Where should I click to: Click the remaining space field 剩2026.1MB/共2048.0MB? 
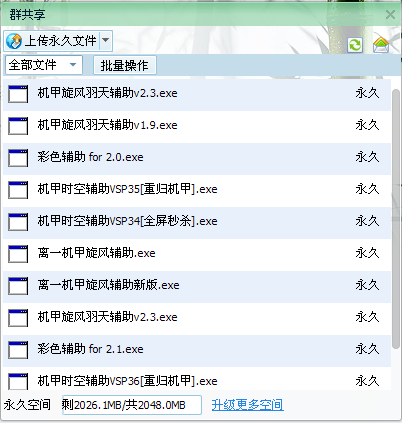pos(132,405)
